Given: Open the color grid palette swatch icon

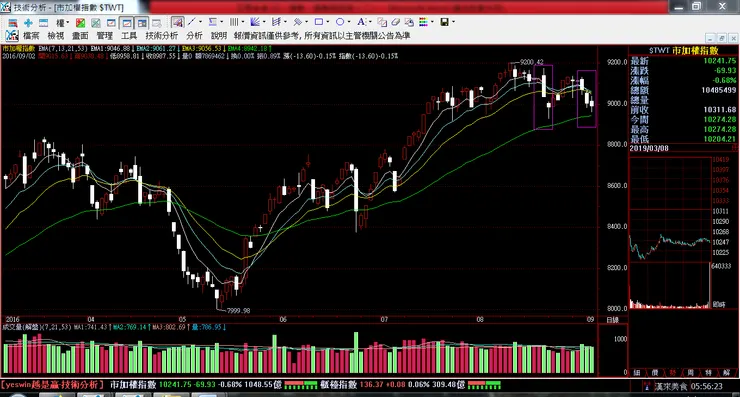Looking at the screenshot, I should (x=423, y=22).
